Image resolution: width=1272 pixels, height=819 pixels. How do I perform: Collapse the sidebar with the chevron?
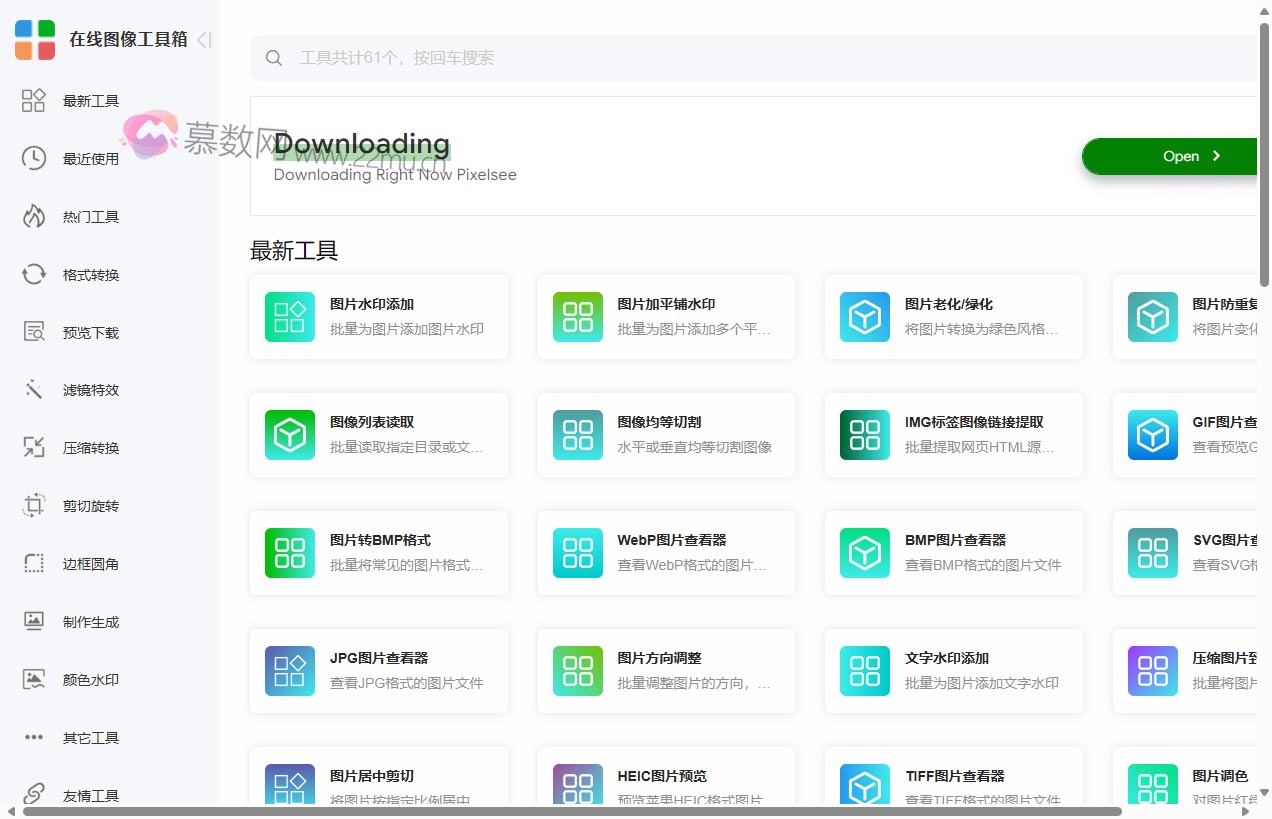pos(203,40)
